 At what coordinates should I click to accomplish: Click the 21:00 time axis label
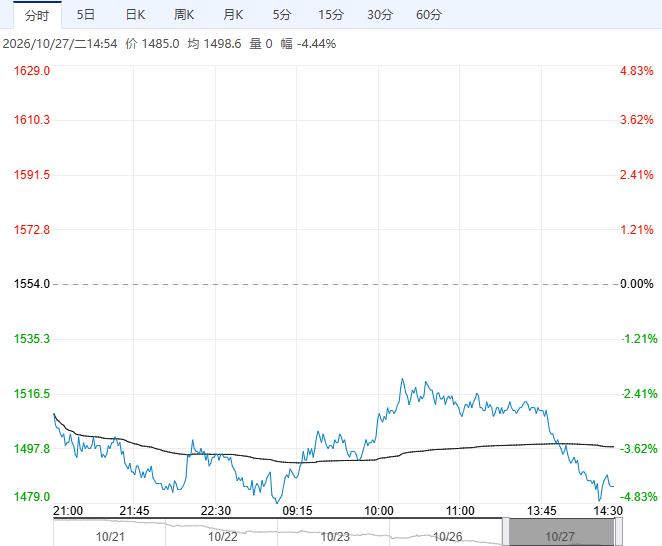pos(68,511)
